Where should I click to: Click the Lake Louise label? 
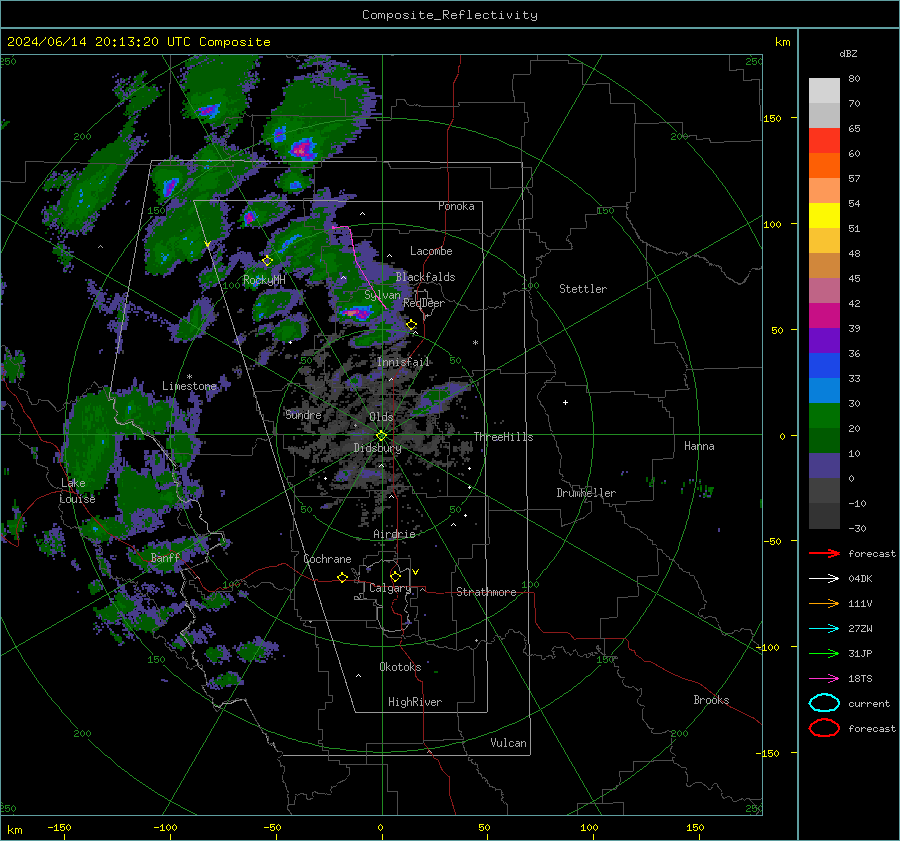coord(77,491)
